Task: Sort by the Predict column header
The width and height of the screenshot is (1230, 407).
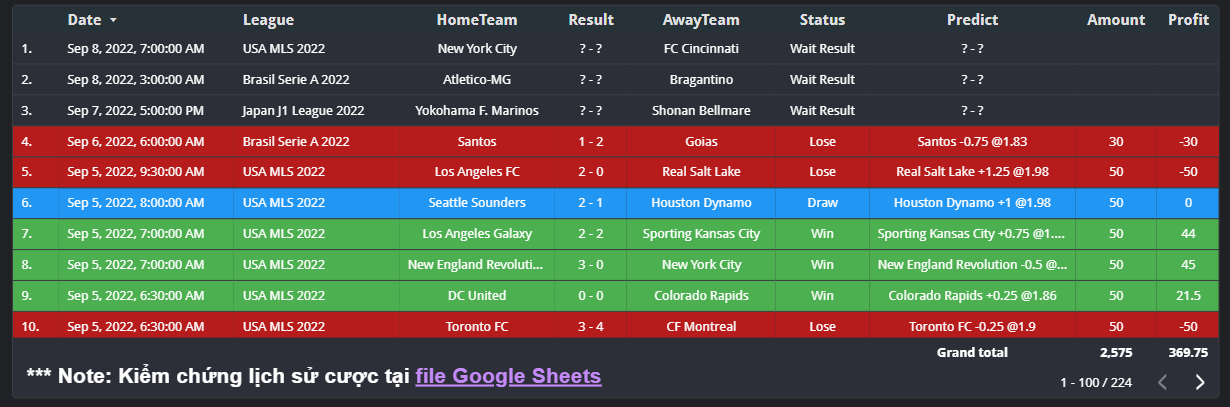Action: click(x=972, y=20)
